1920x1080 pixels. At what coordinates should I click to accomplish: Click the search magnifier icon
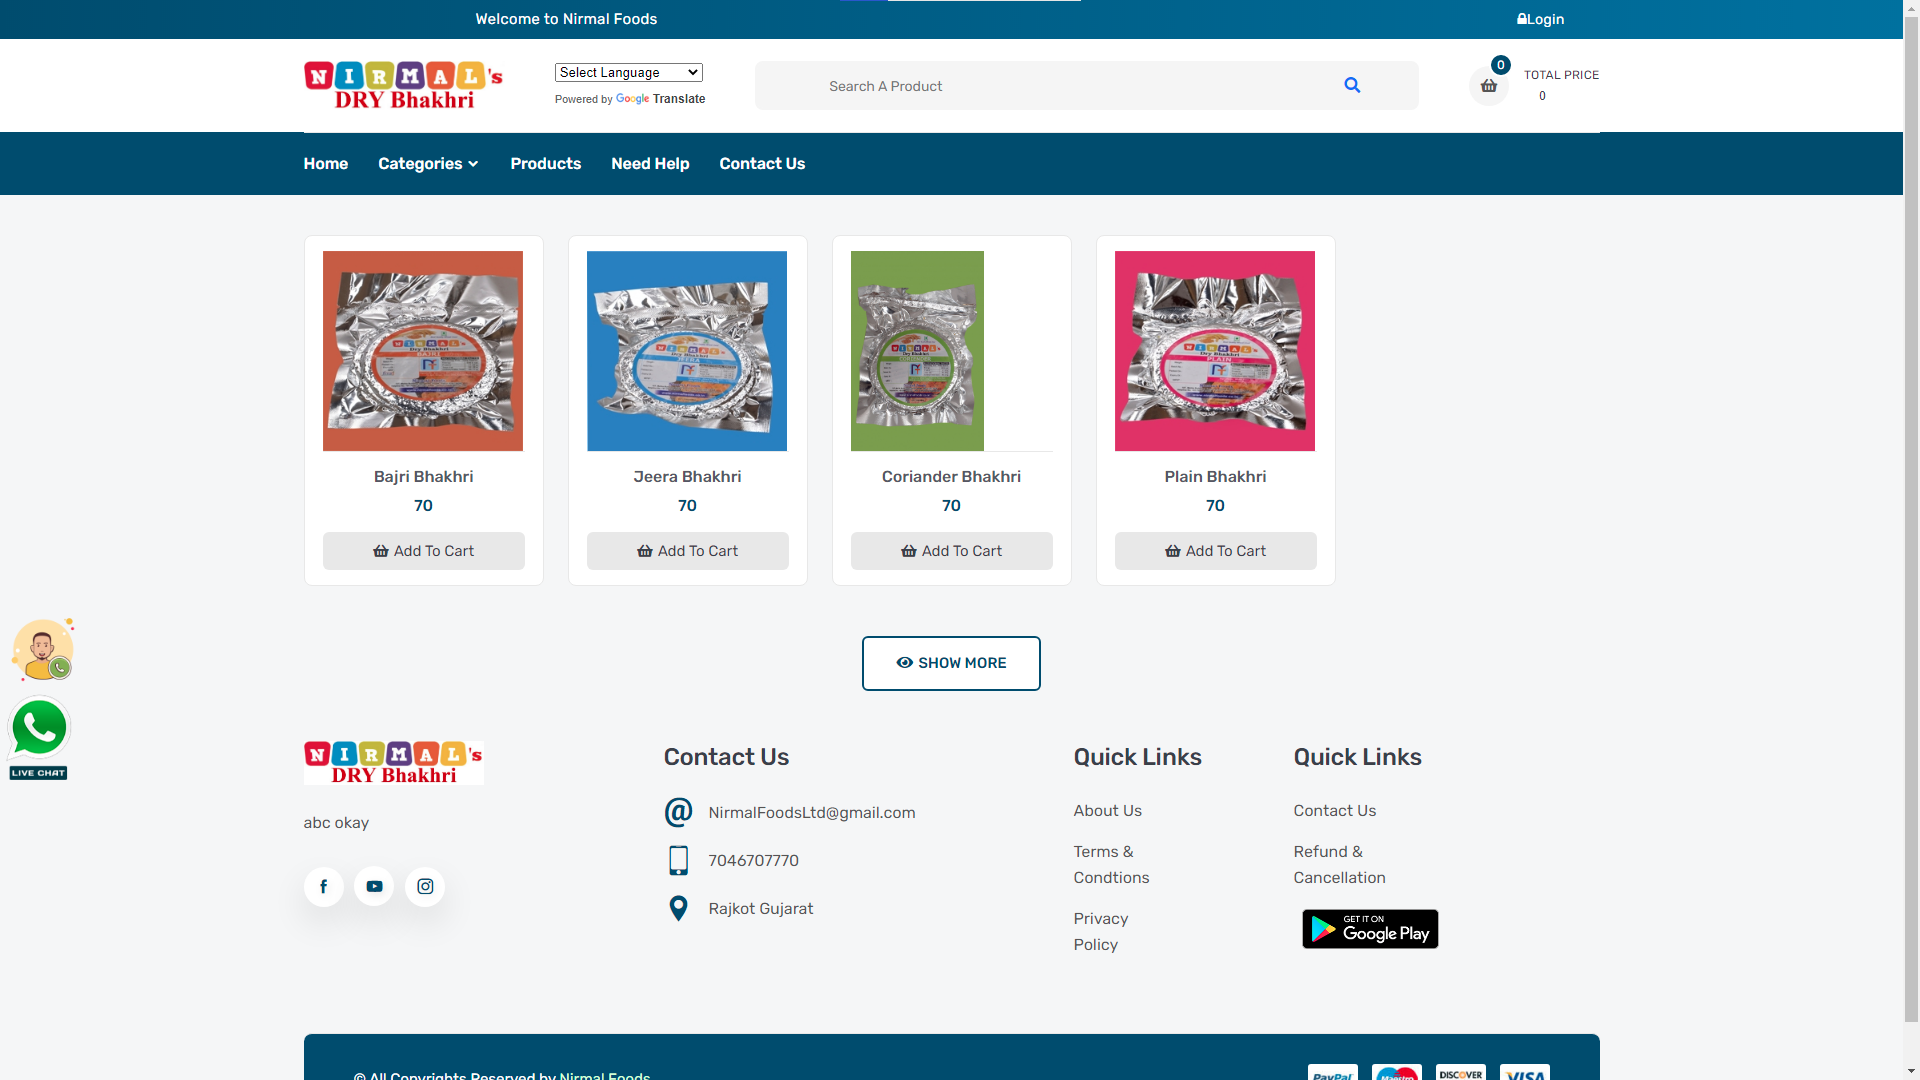[1352, 86]
